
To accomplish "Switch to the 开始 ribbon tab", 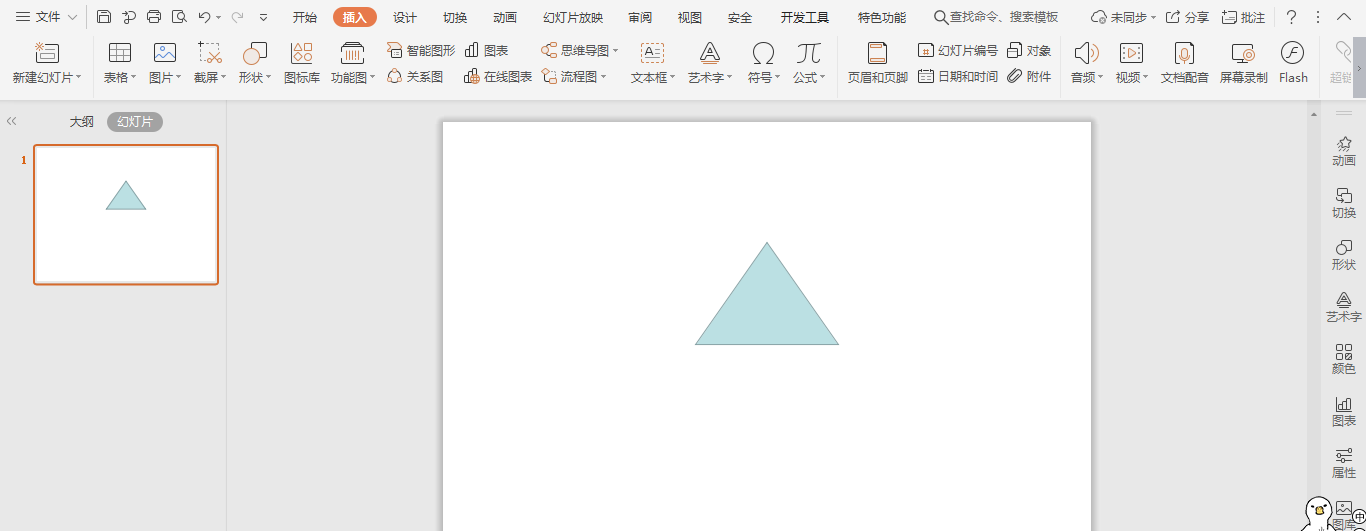I will click(x=305, y=17).
